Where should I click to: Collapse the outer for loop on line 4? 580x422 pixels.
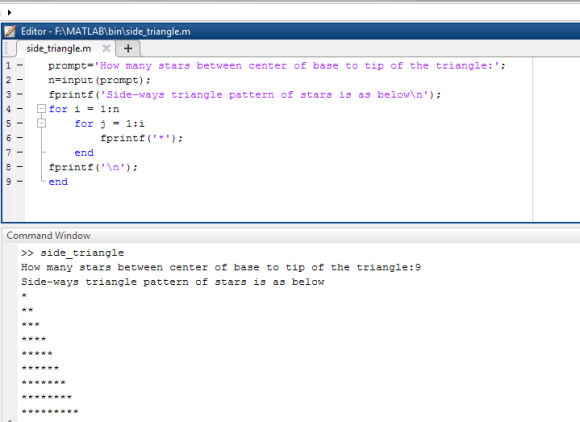tap(41, 109)
